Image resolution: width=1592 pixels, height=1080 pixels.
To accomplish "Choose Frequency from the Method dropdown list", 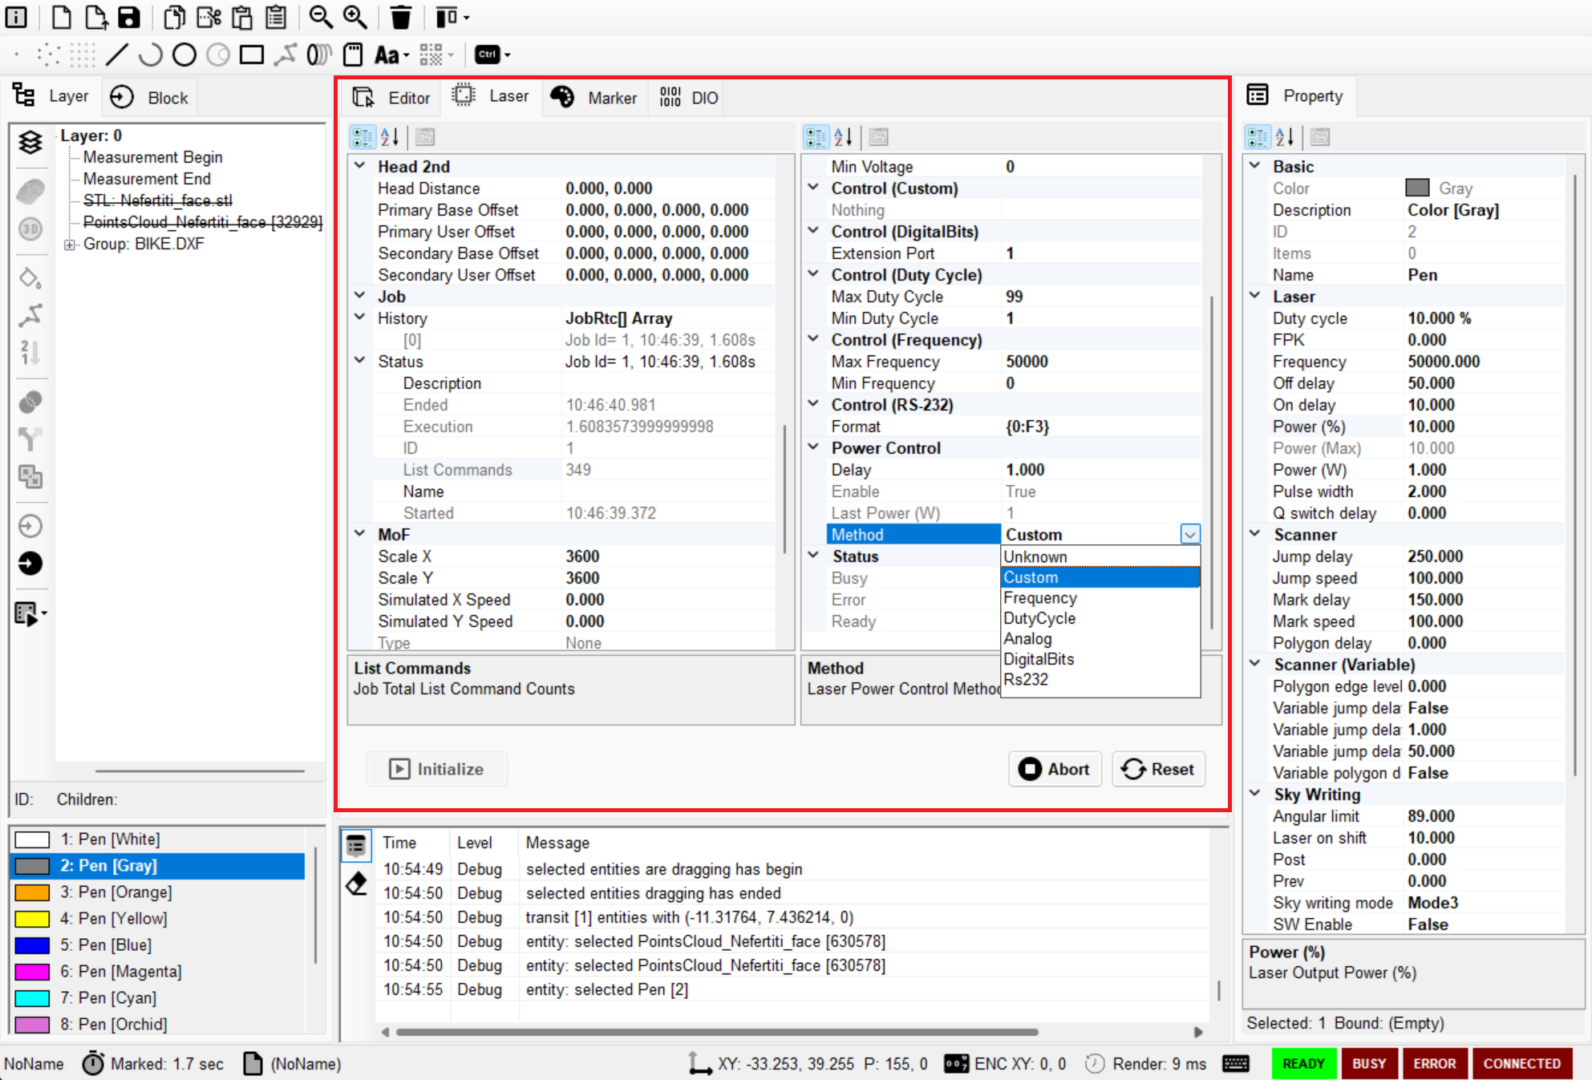I will (1040, 598).
